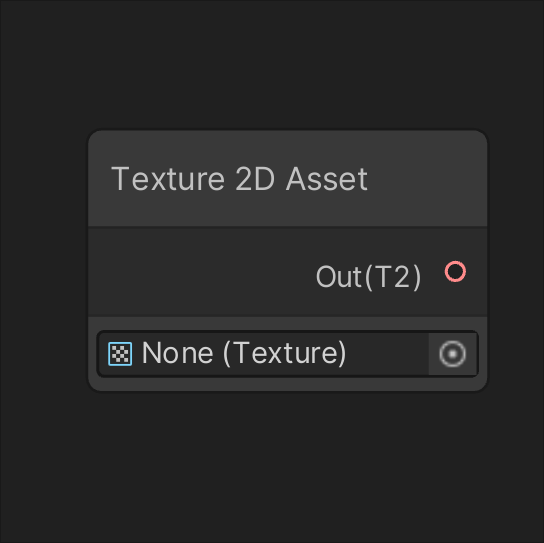The width and height of the screenshot is (544, 543).
Task: Select the Texture 2D Asset node title
Action: click(x=239, y=179)
